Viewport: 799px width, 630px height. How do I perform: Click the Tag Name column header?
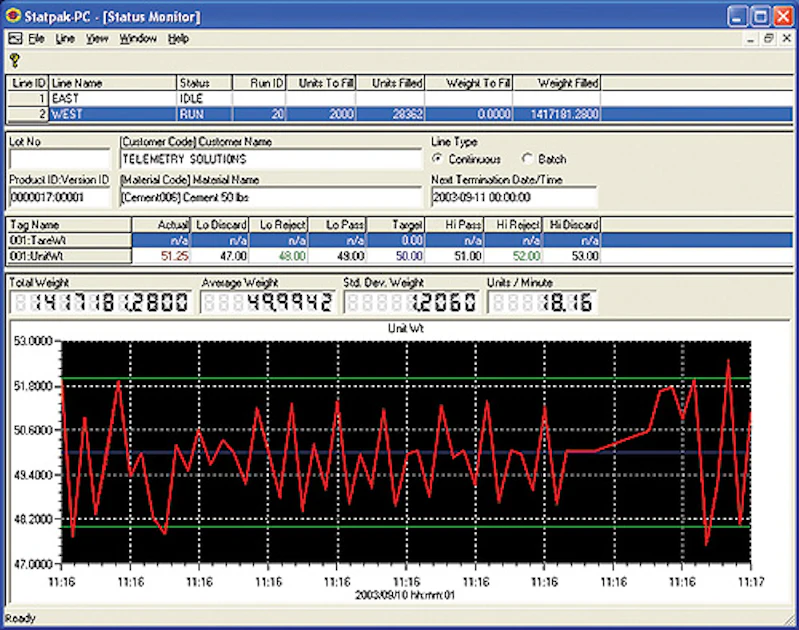point(69,225)
